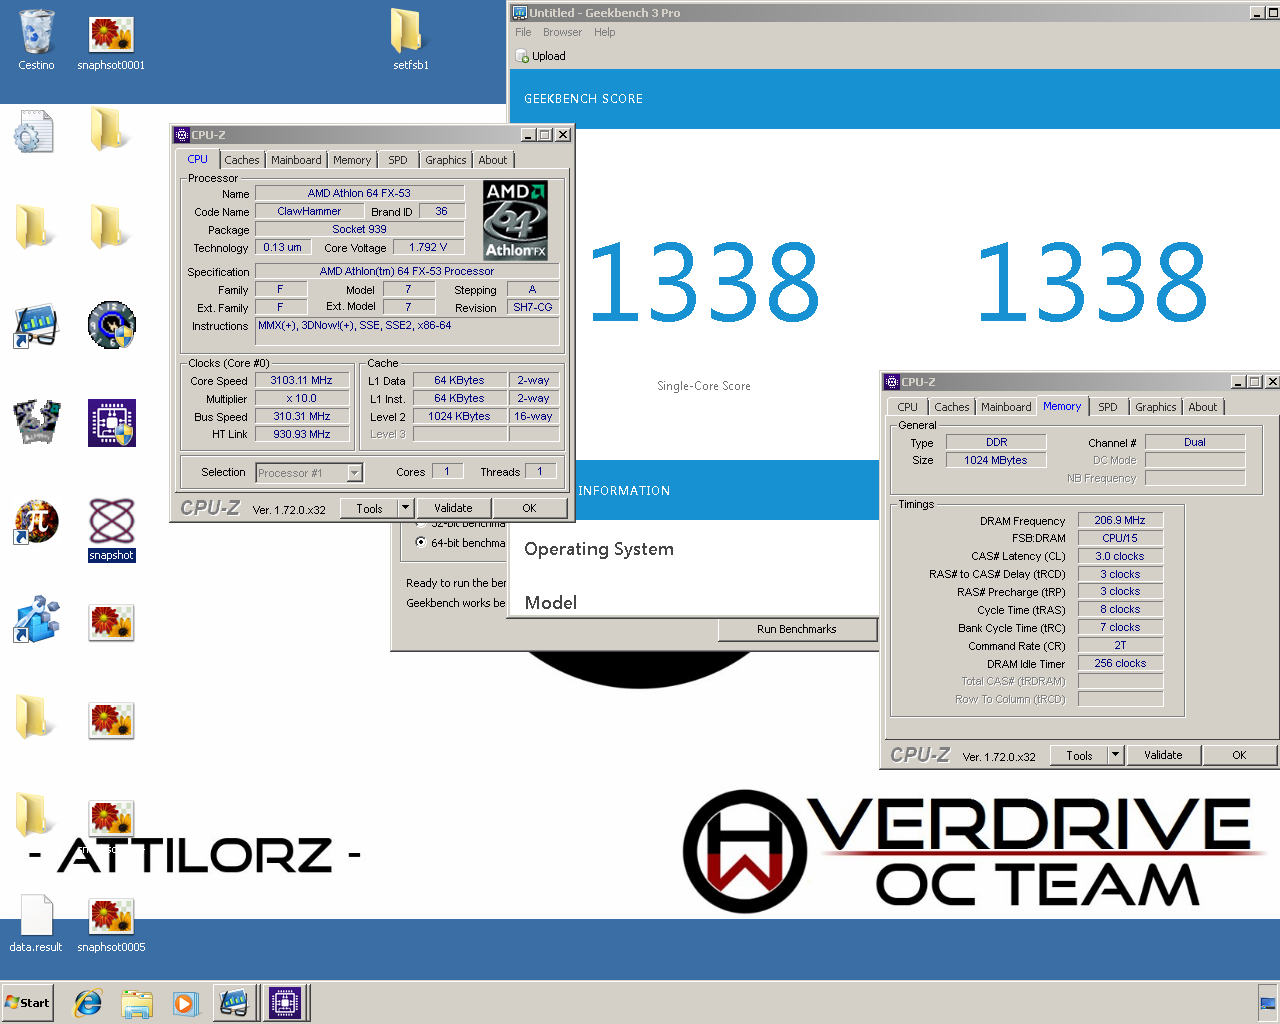Click the Size 1024 MBytes value
The image size is (1280, 1024).
(996, 460)
